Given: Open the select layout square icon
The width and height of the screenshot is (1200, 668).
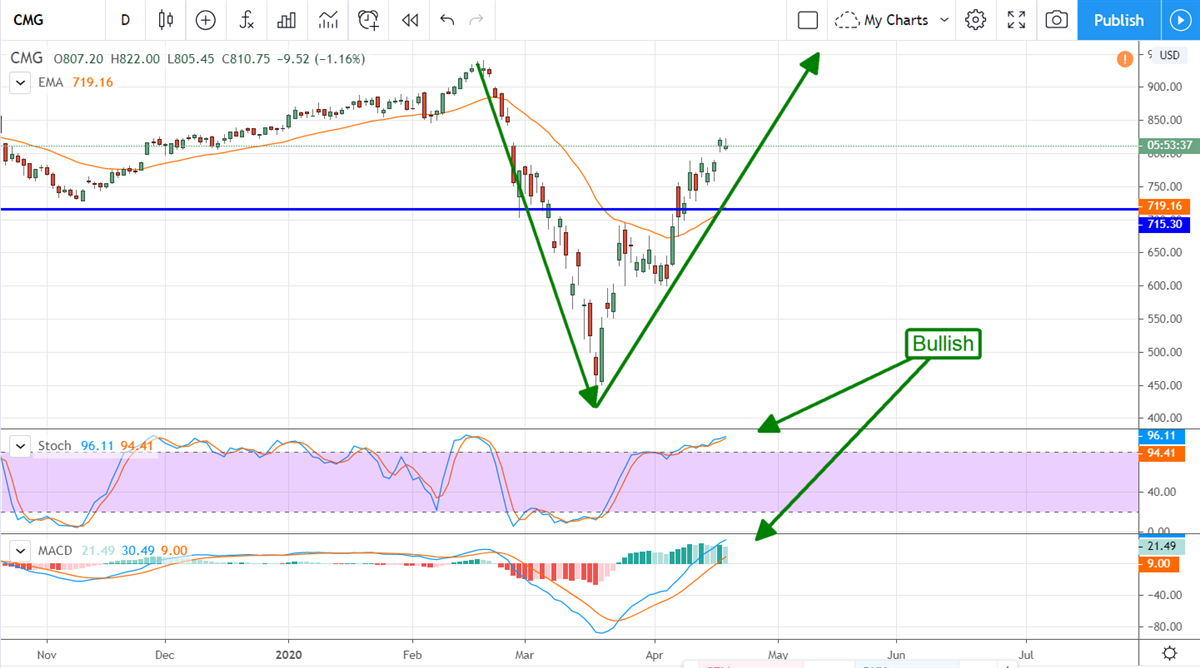Looking at the screenshot, I should (808, 20).
